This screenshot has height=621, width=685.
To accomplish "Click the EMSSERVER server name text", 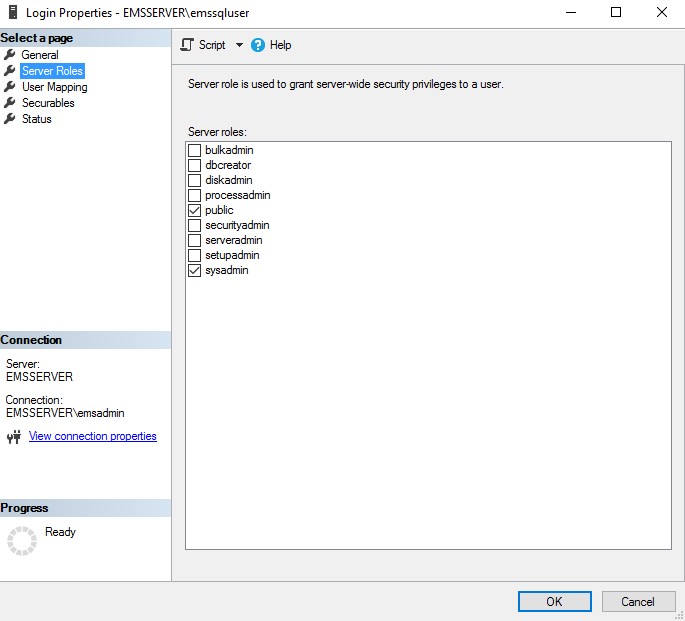I will pos(39,376).
